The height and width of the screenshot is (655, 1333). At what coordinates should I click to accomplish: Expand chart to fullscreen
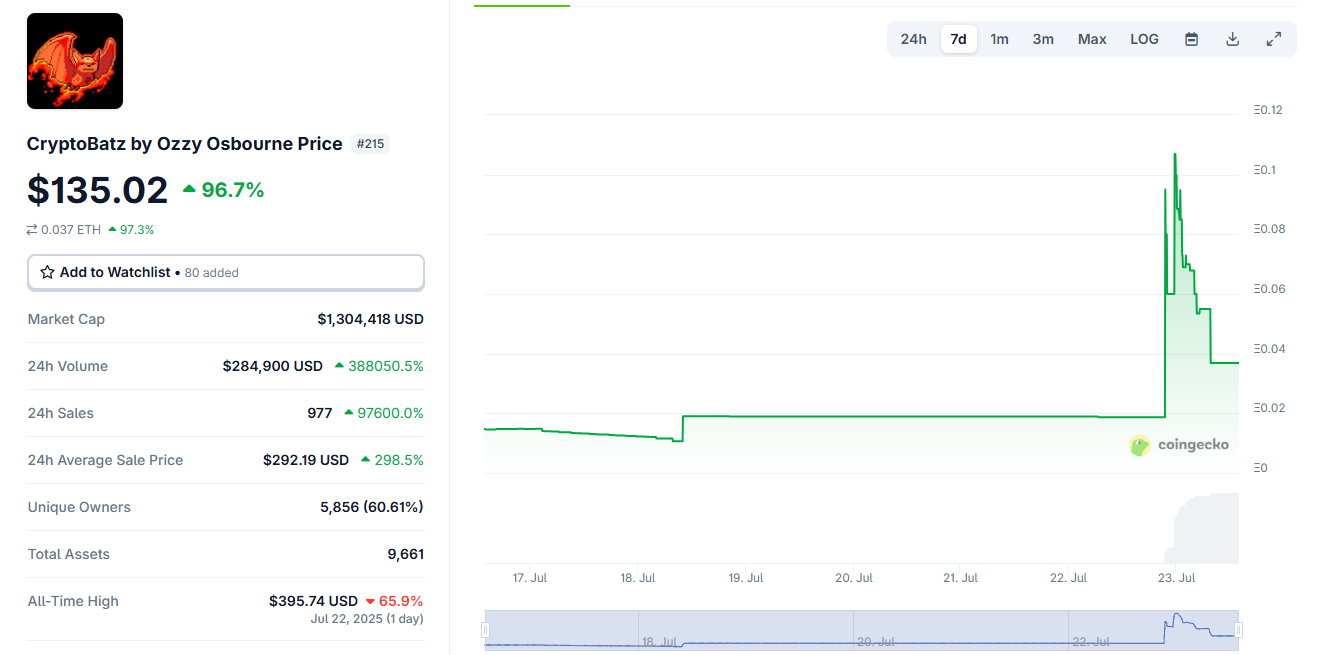1274,39
